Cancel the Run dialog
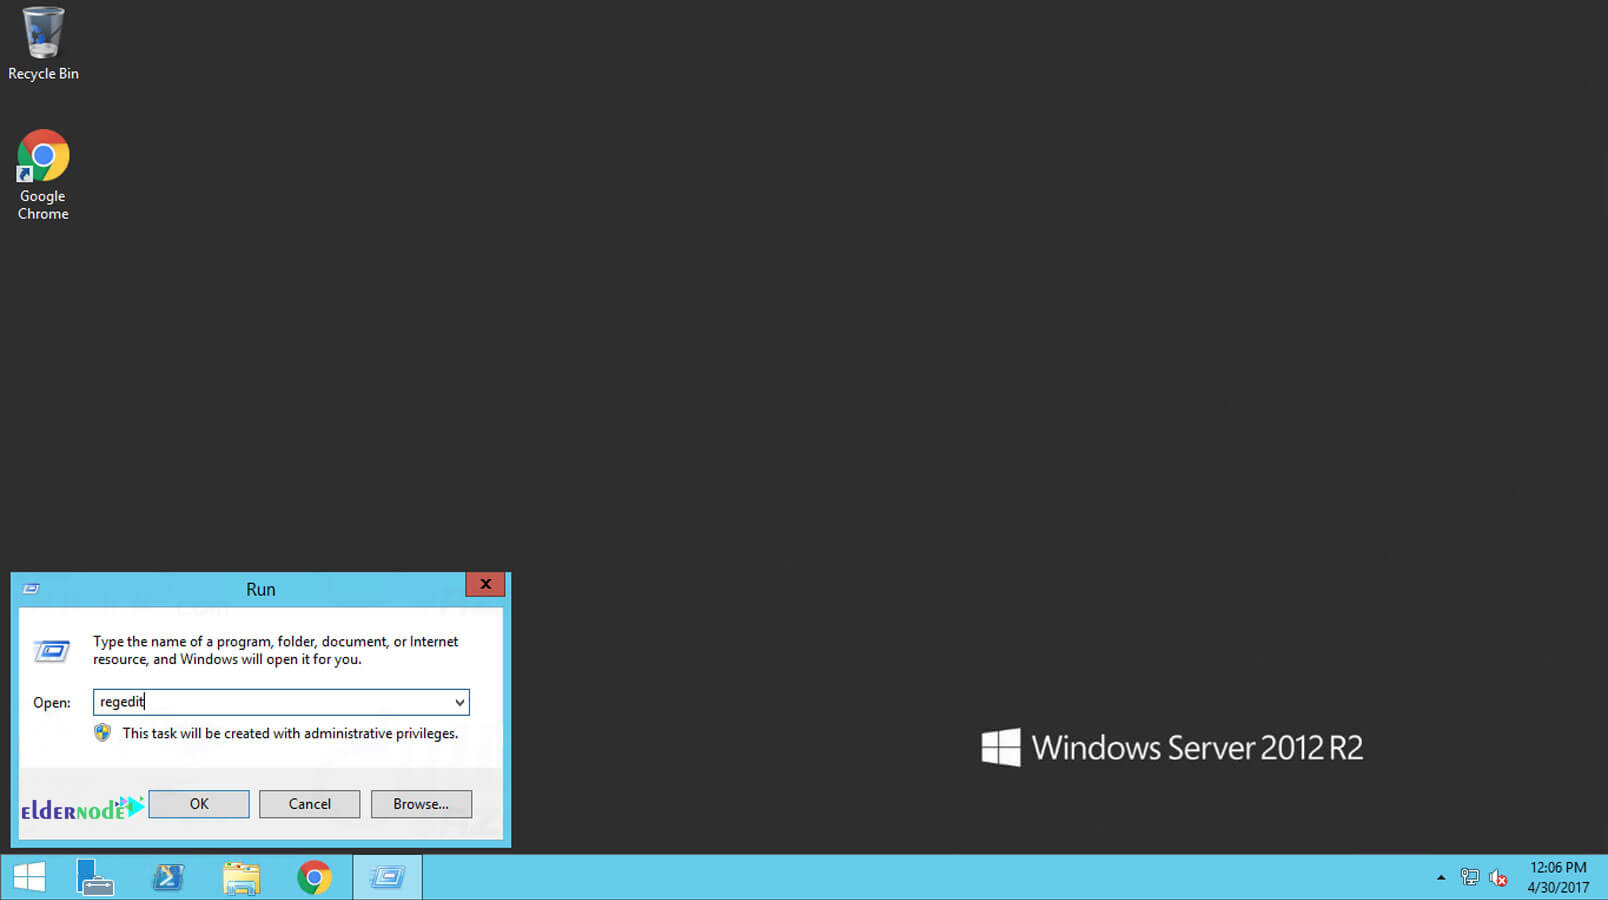 tap(309, 804)
